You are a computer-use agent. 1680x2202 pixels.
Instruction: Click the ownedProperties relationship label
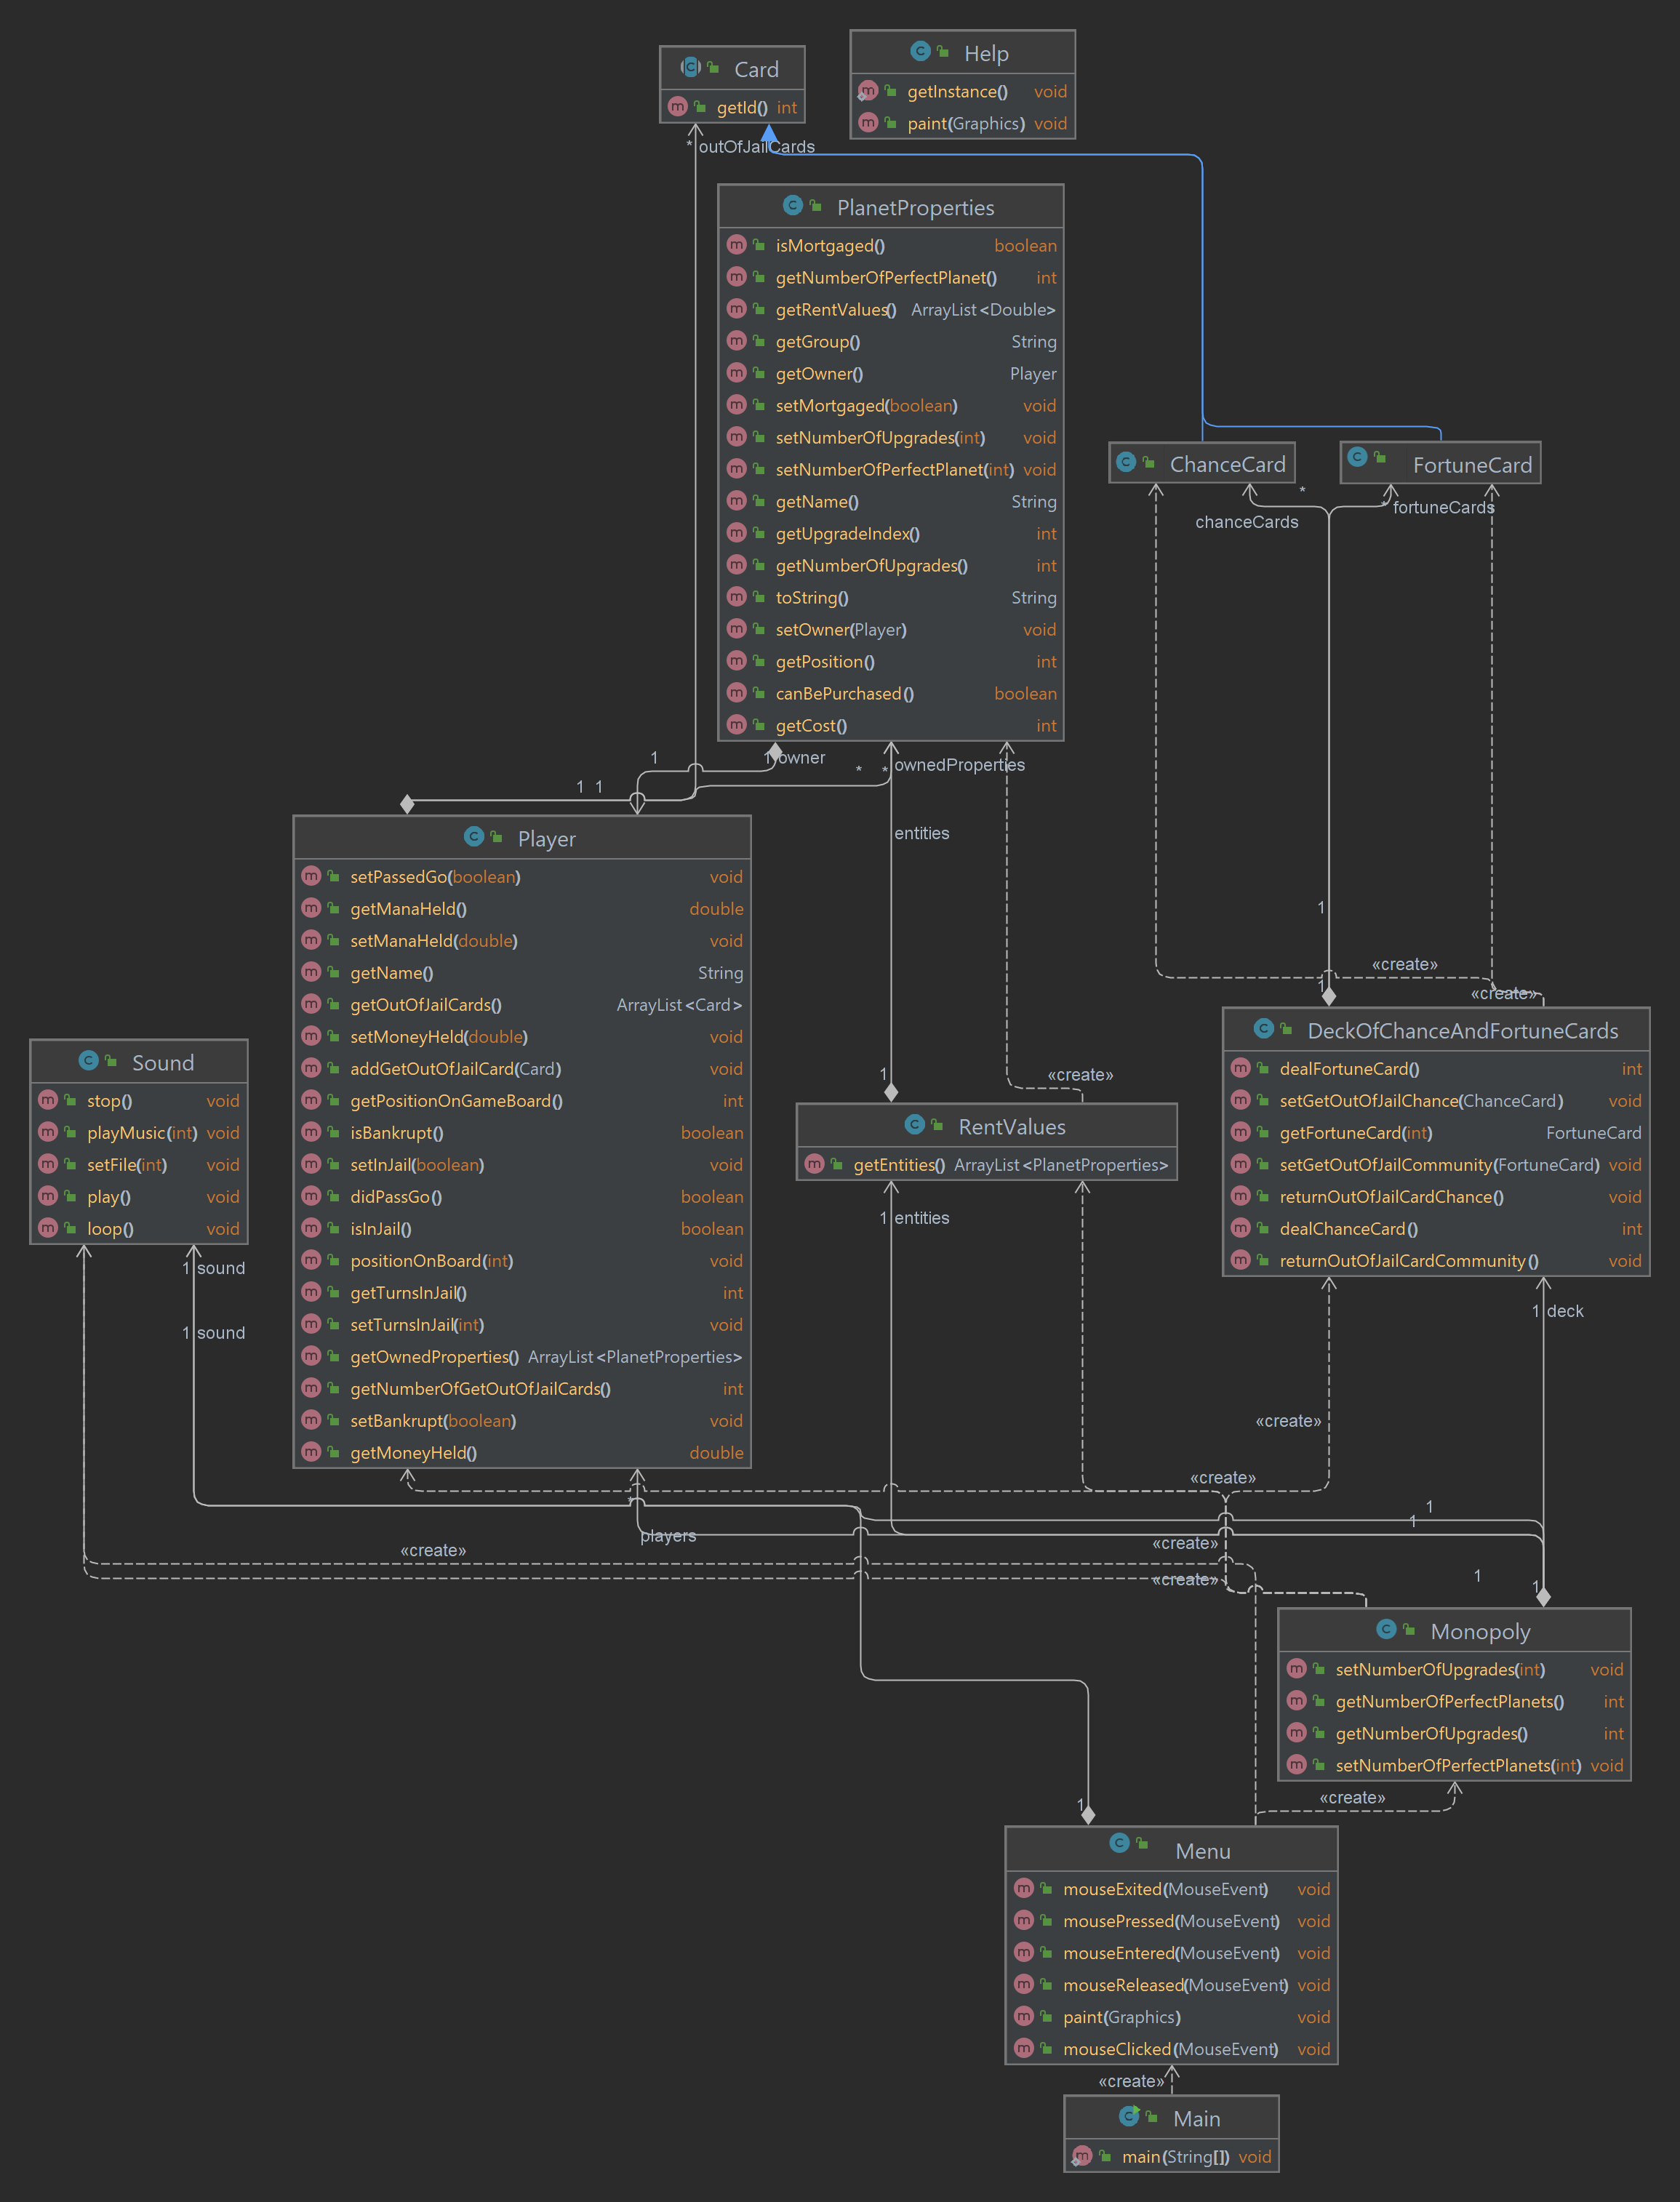pyautogui.click(x=959, y=765)
